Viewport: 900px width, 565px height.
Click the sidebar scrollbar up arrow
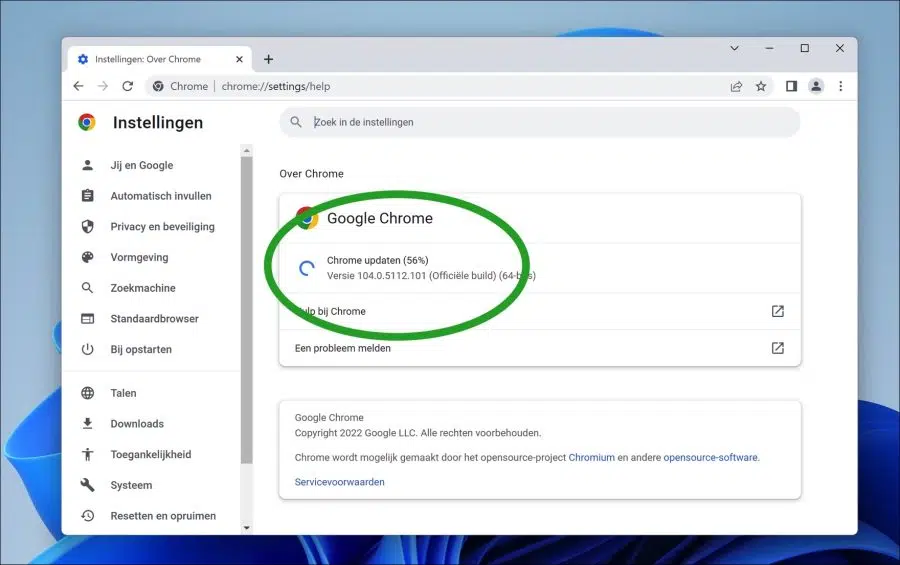pos(247,151)
